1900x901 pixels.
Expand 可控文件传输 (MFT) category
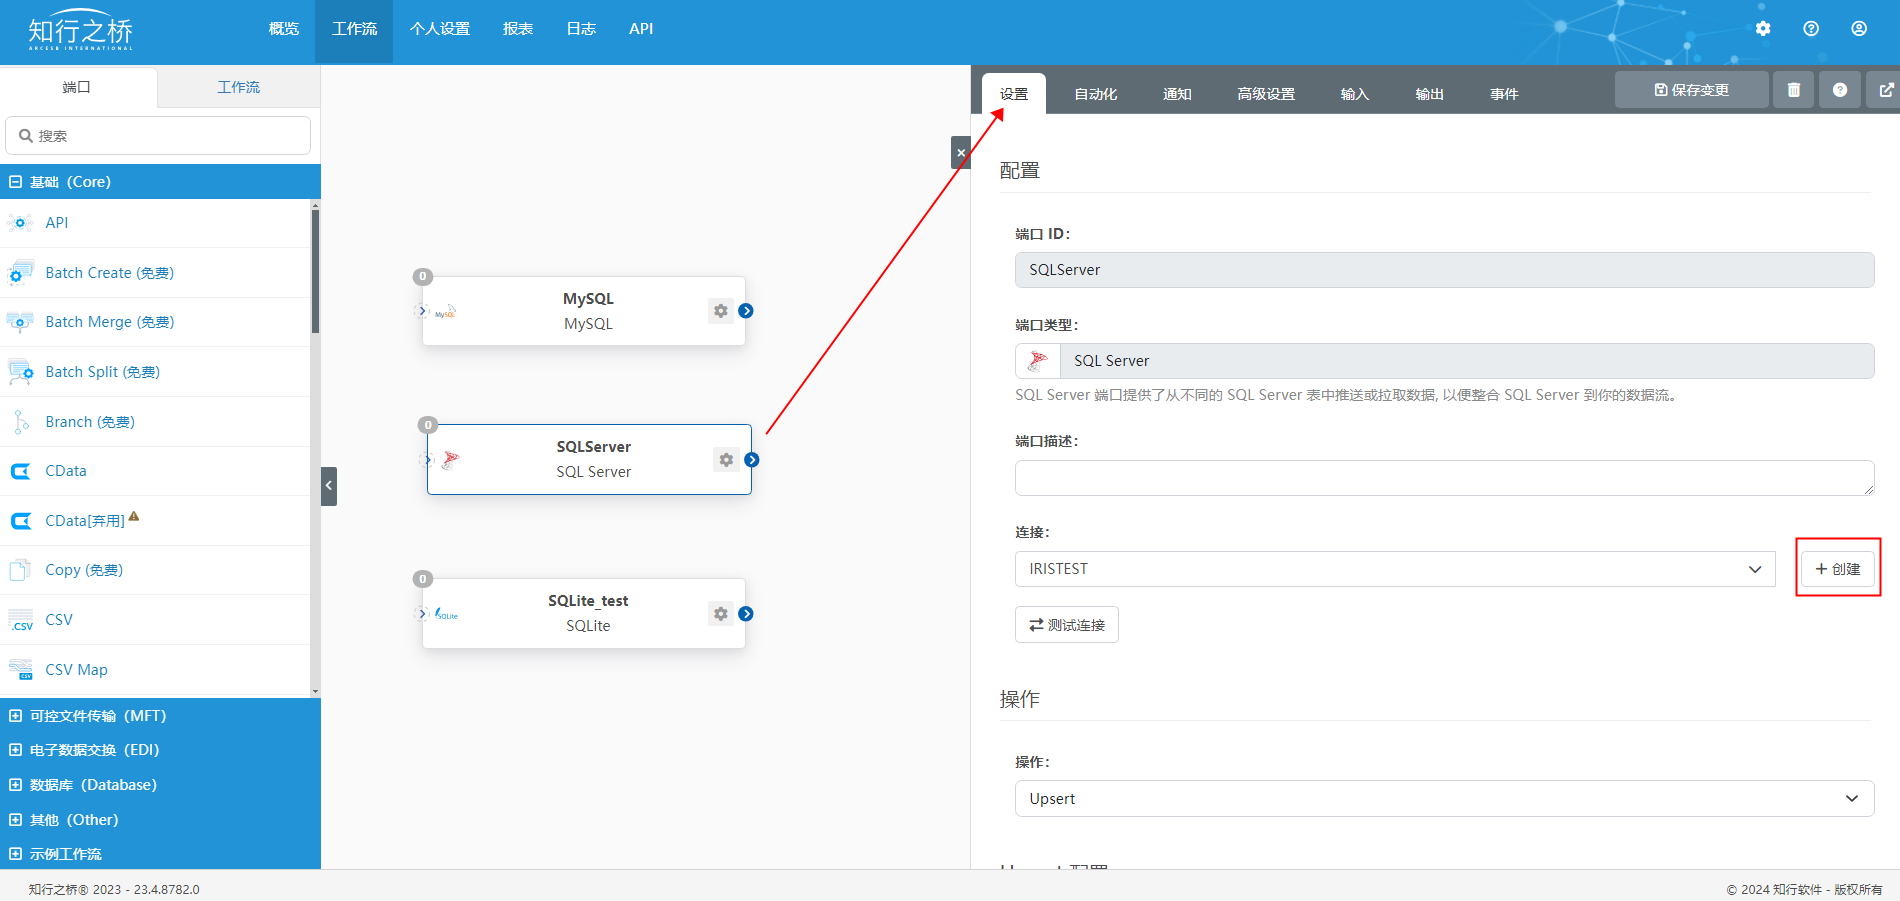pos(160,716)
